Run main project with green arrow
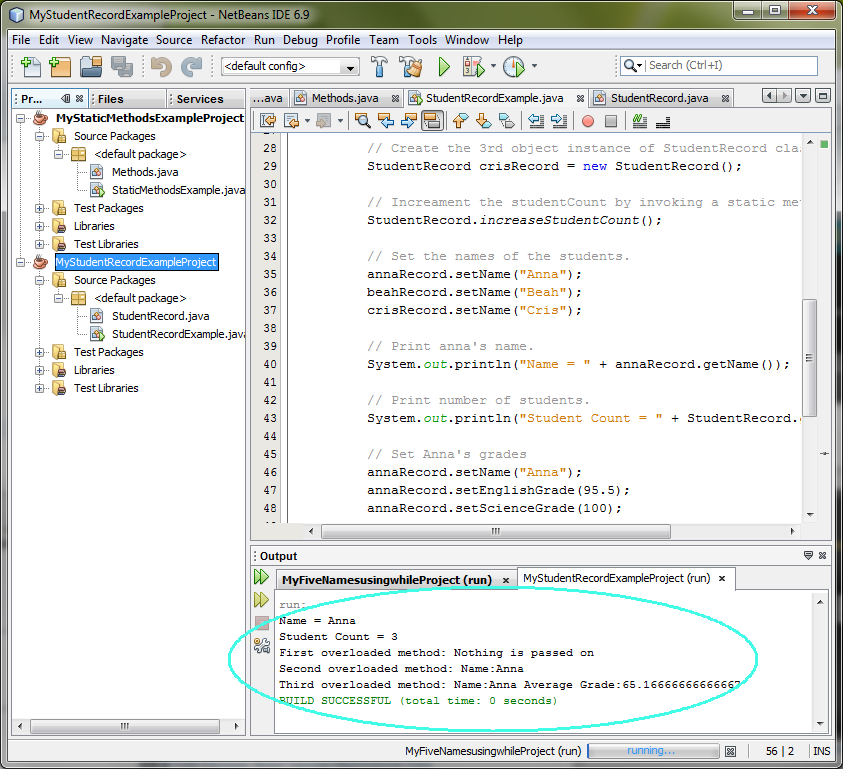This screenshot has height=769, width=843. tap(444, 66)
